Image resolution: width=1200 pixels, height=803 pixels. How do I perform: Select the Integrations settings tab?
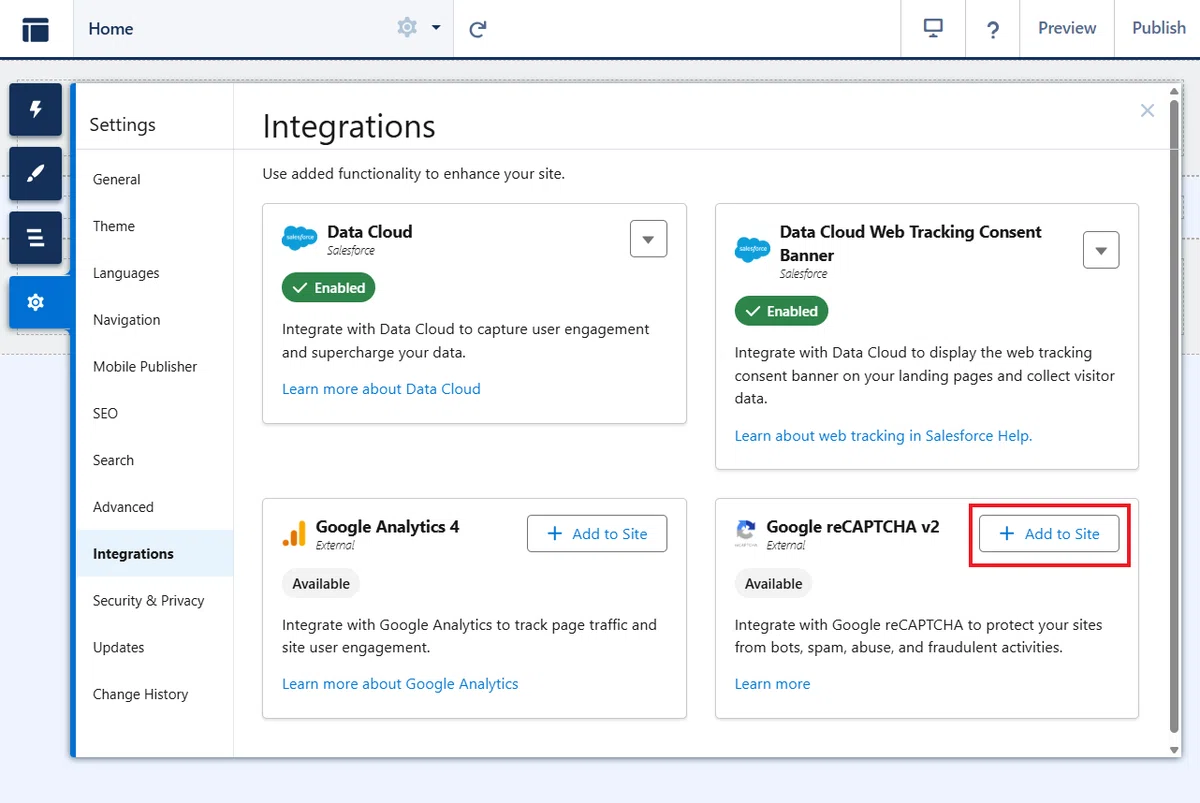(x=155, y=554)
